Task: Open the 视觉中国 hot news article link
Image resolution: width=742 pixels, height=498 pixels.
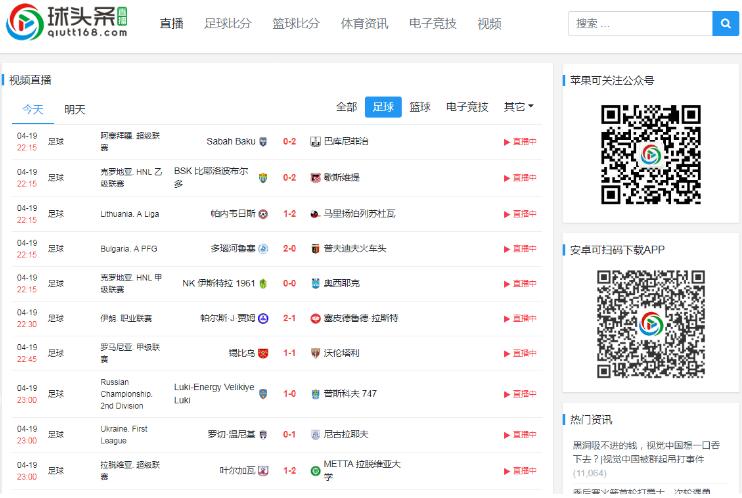Action: (637, 452)
